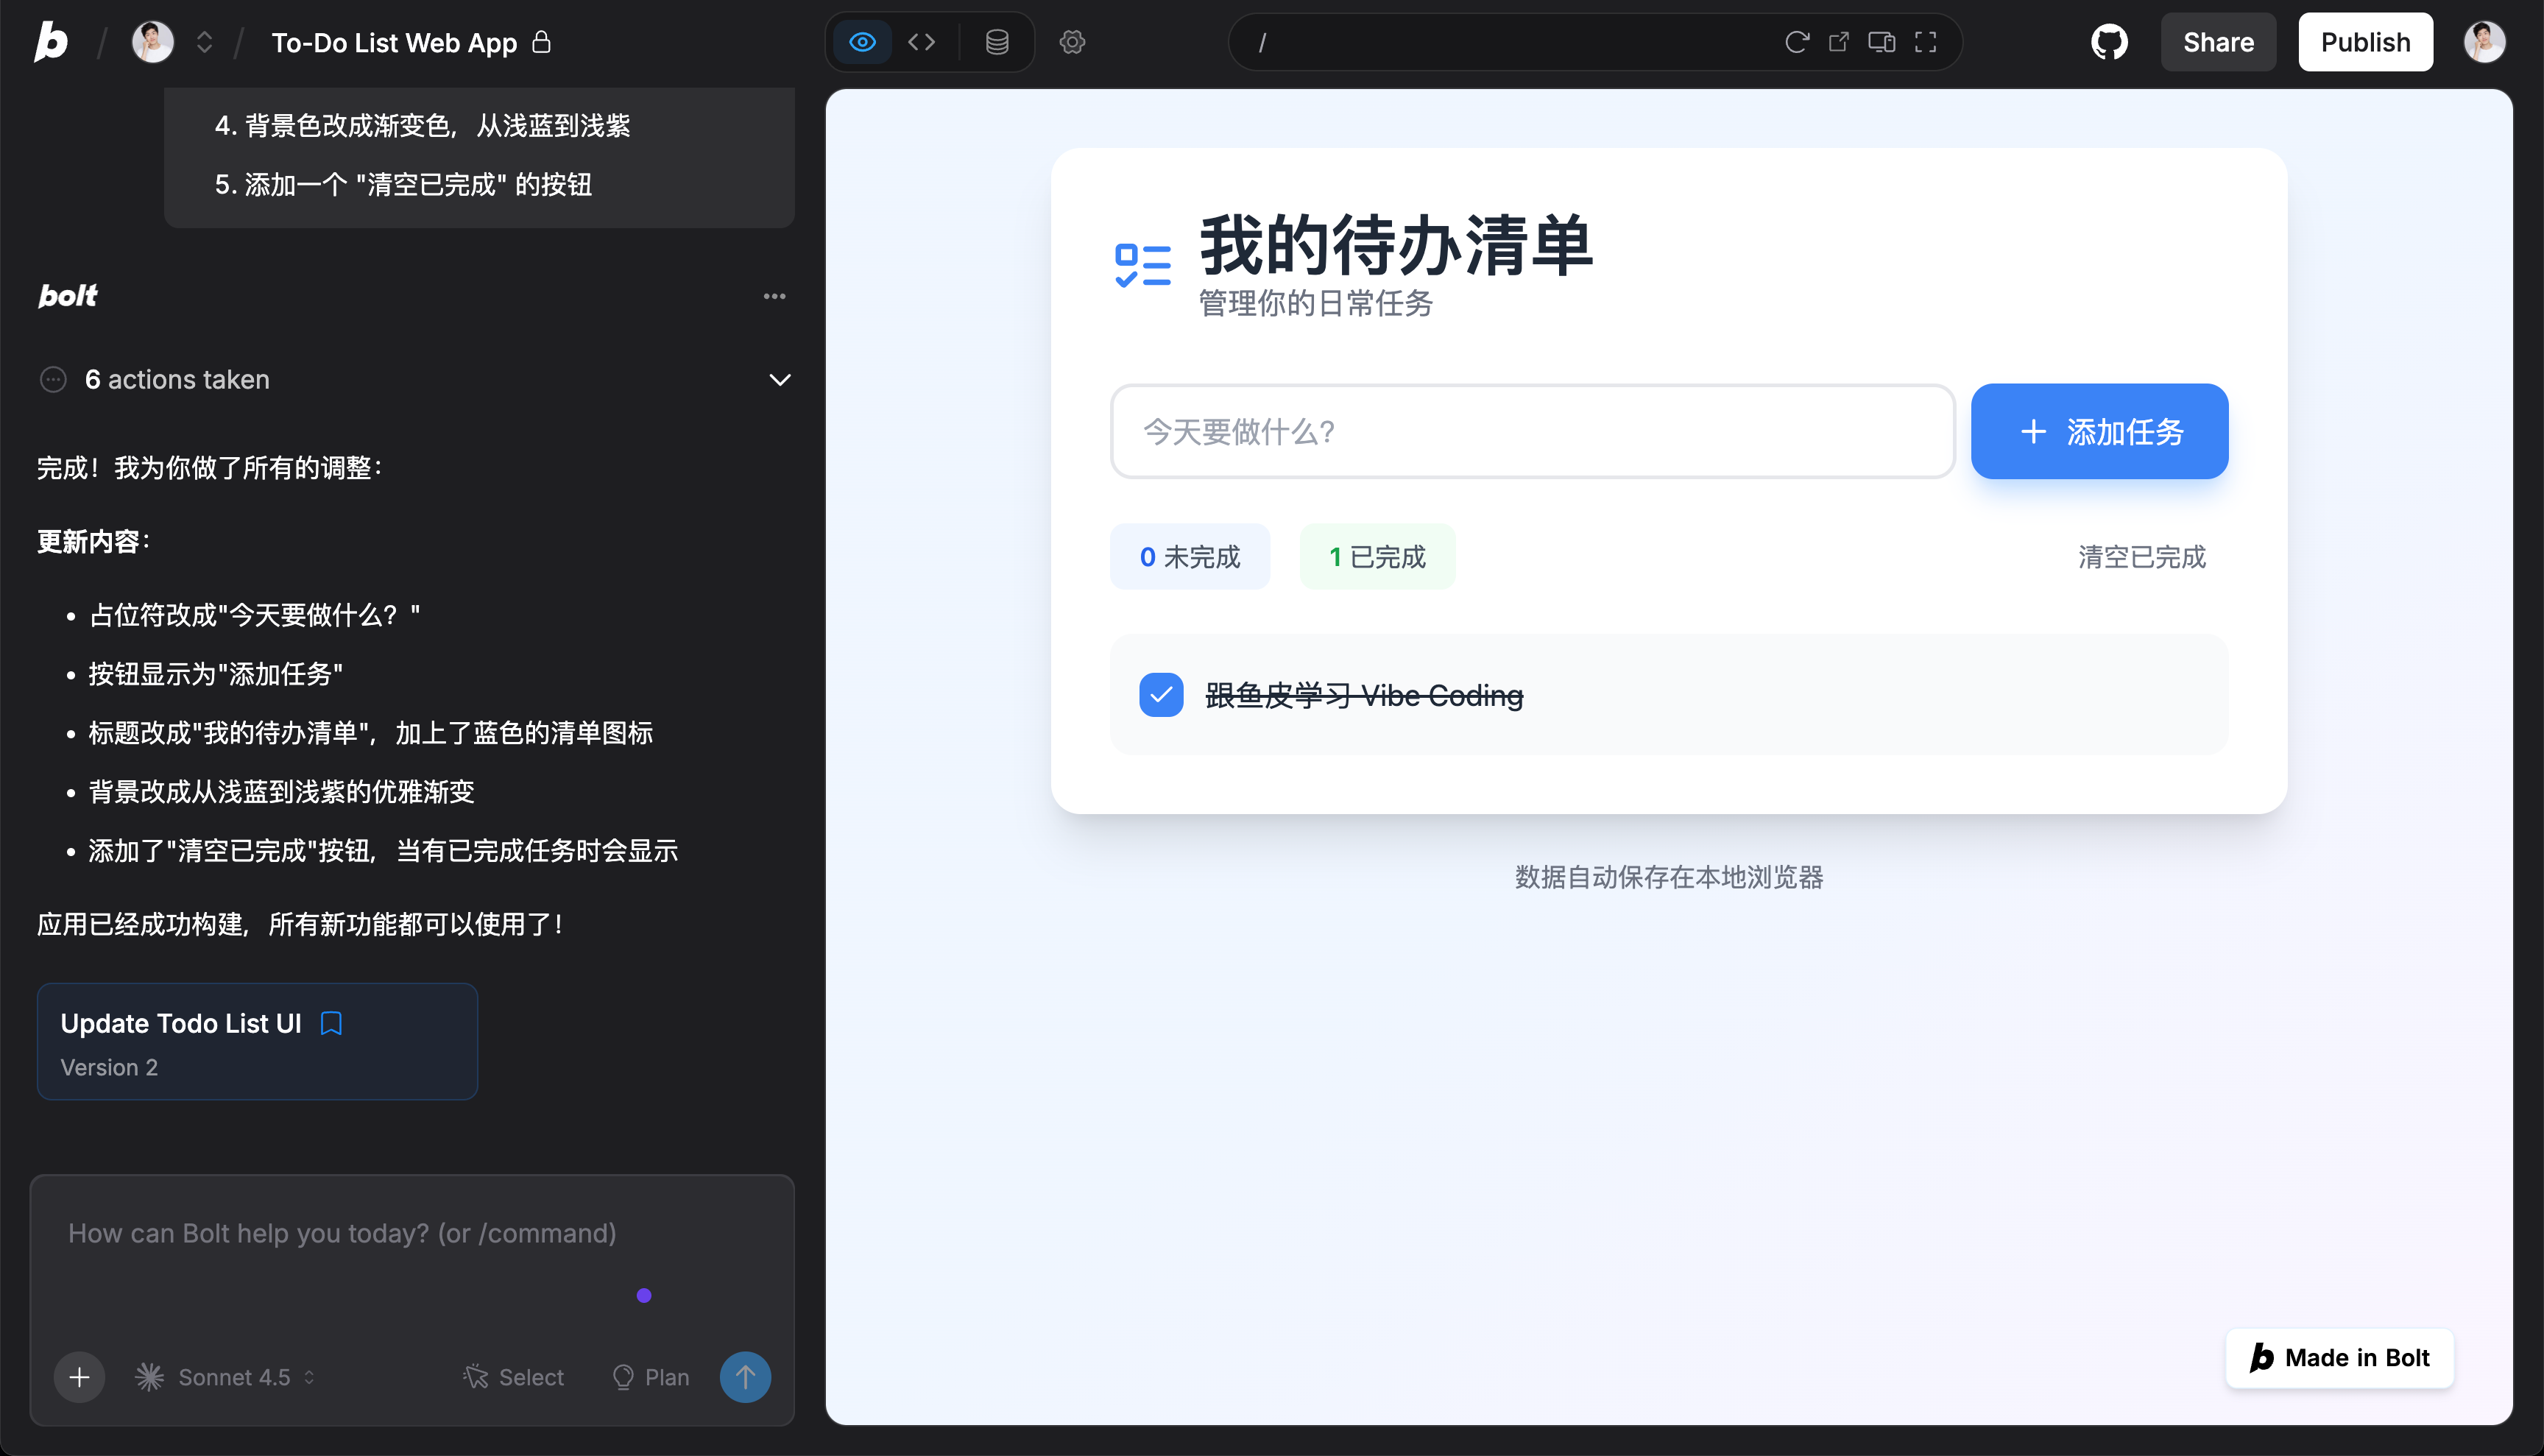Open project settings gear icon
The height and width of the screenshot is (1456, 2544).
1072,42
